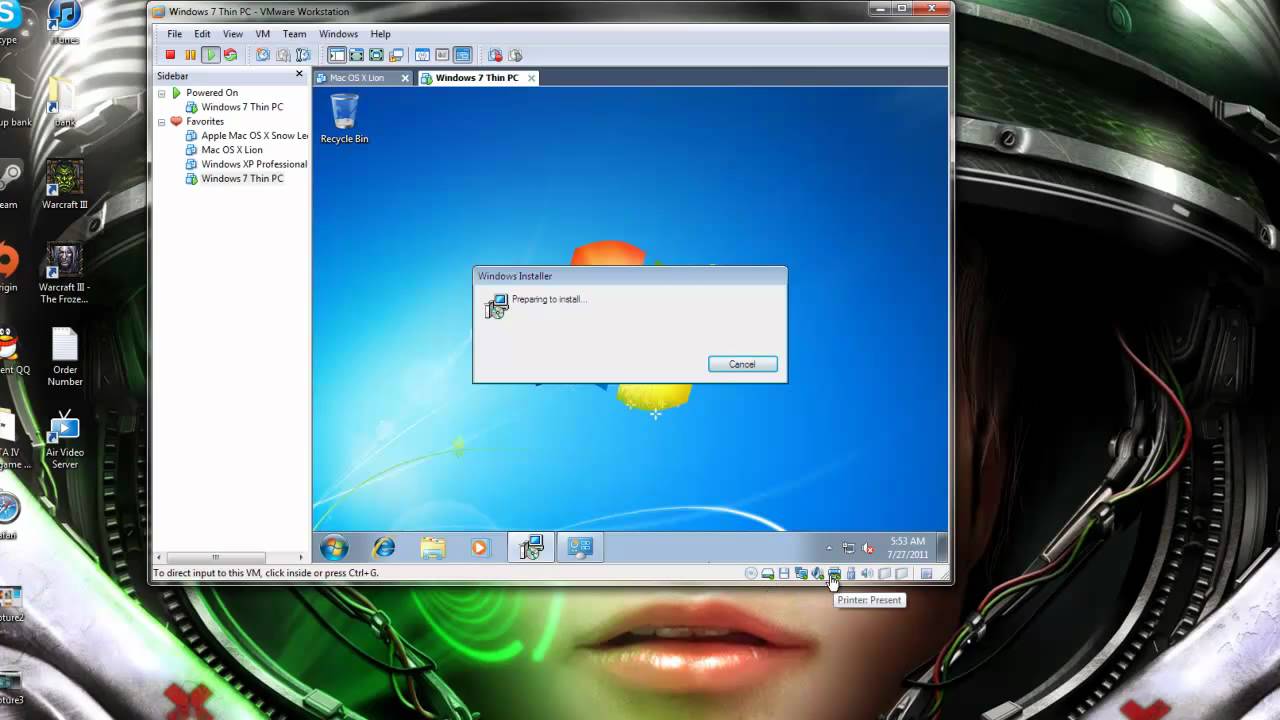
Task: Open Windows Explorer from the guest taskbar
Action: pyautogui.click(x=432, y=547)
